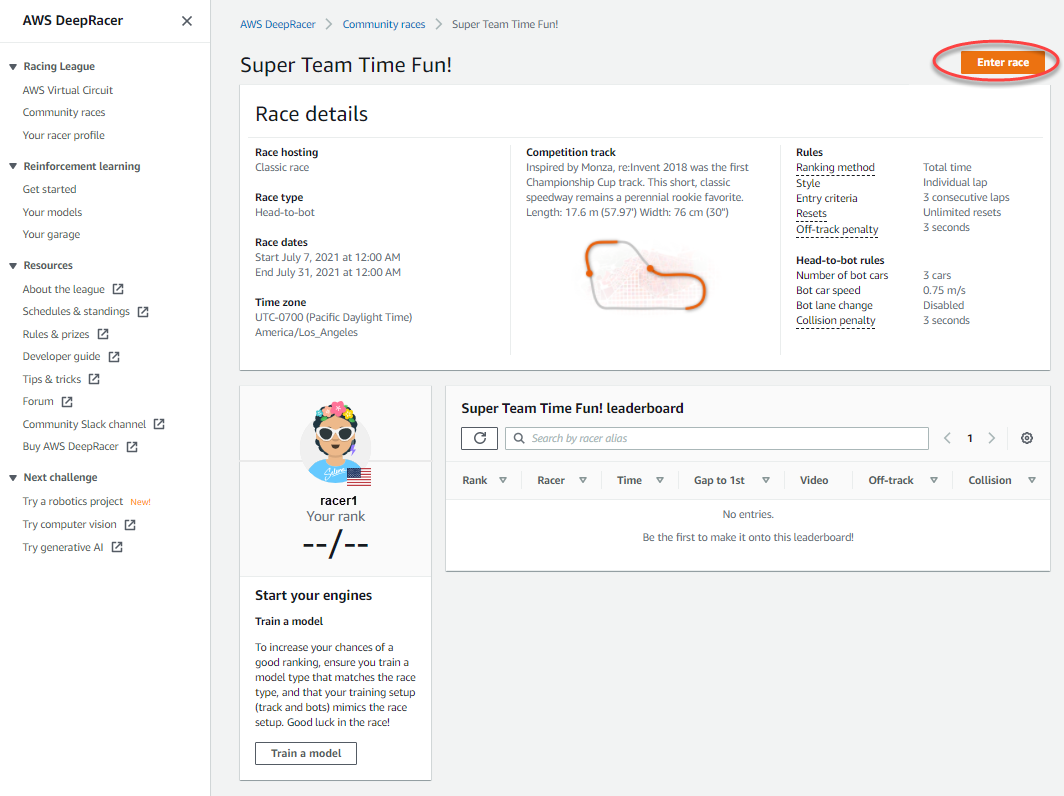The image size is (1064, 796).
Task: Click external link icon beside Buy AWS DeepRacer
Action: point(132,447)
